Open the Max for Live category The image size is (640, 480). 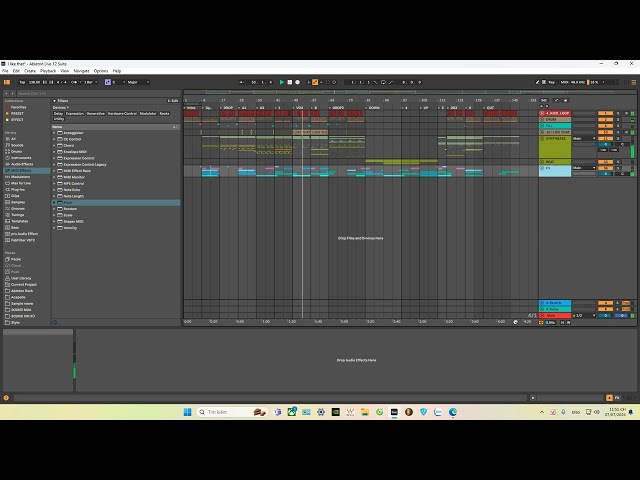(x=20, y=183)
